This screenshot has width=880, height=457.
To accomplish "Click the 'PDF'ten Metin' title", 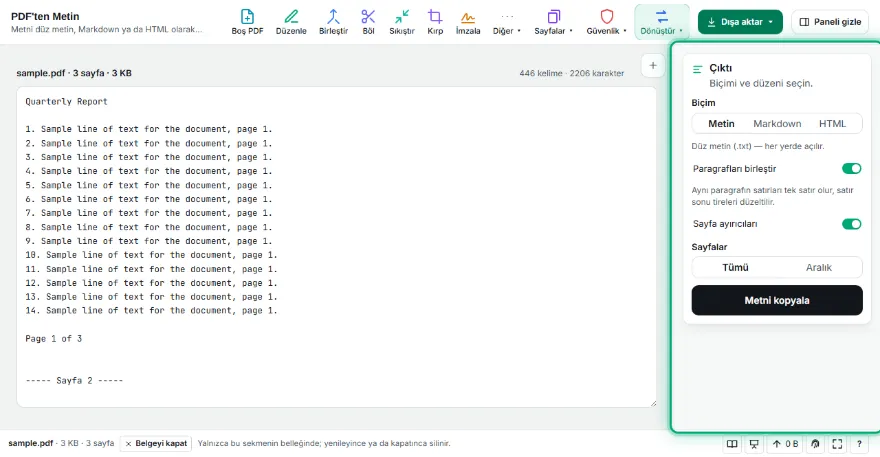I will pyautogui.click(x=45, y=16).
